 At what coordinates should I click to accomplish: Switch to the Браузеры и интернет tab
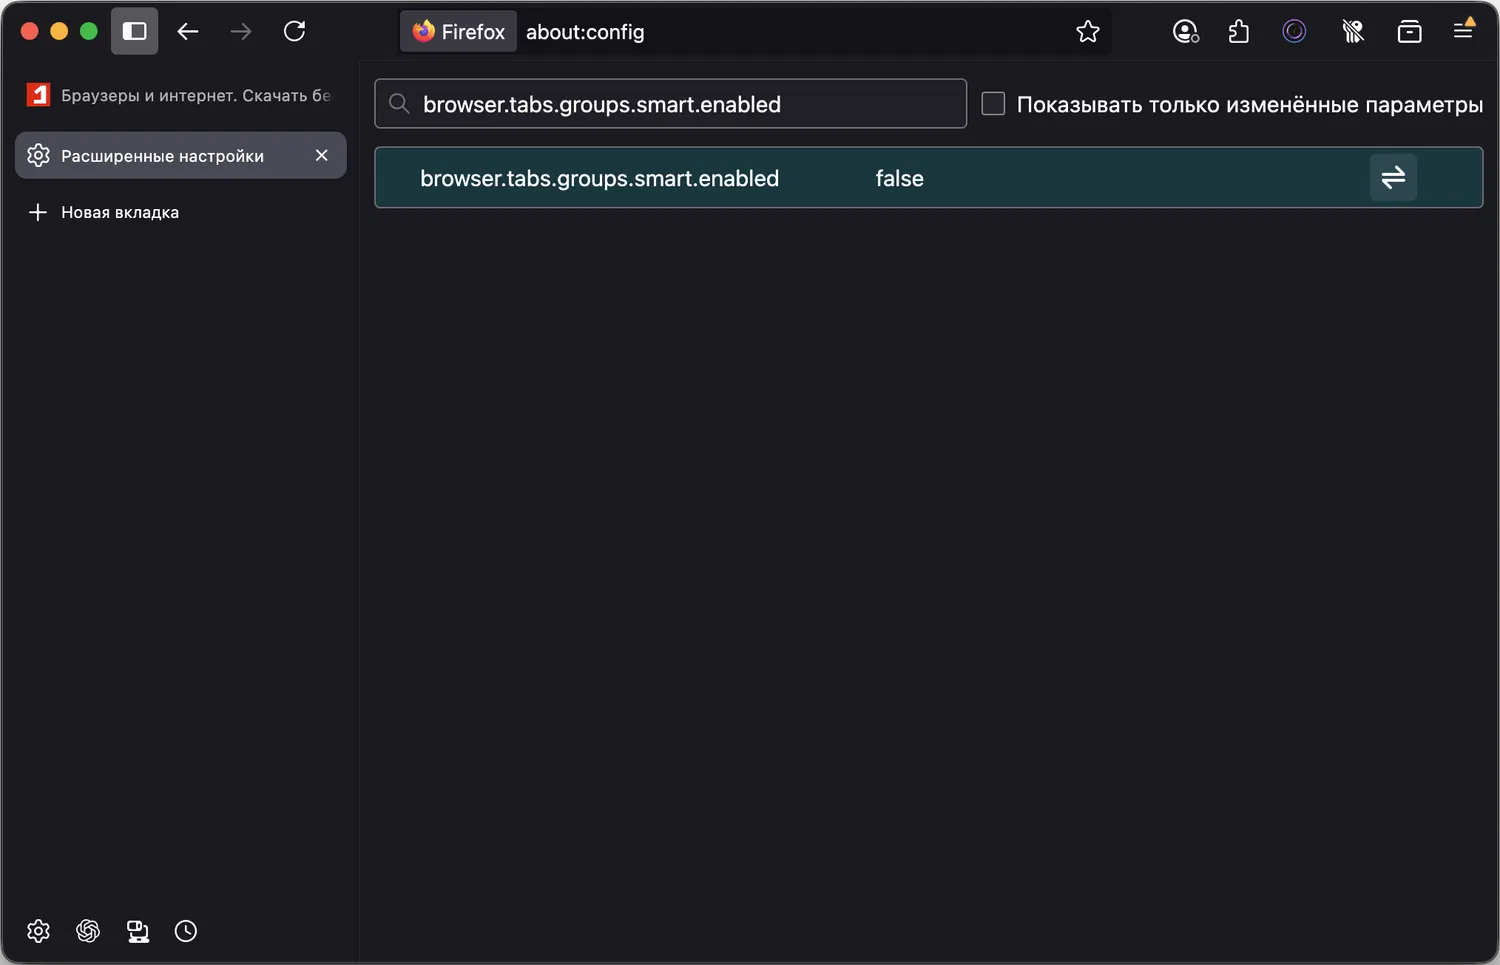pos(180,95)
